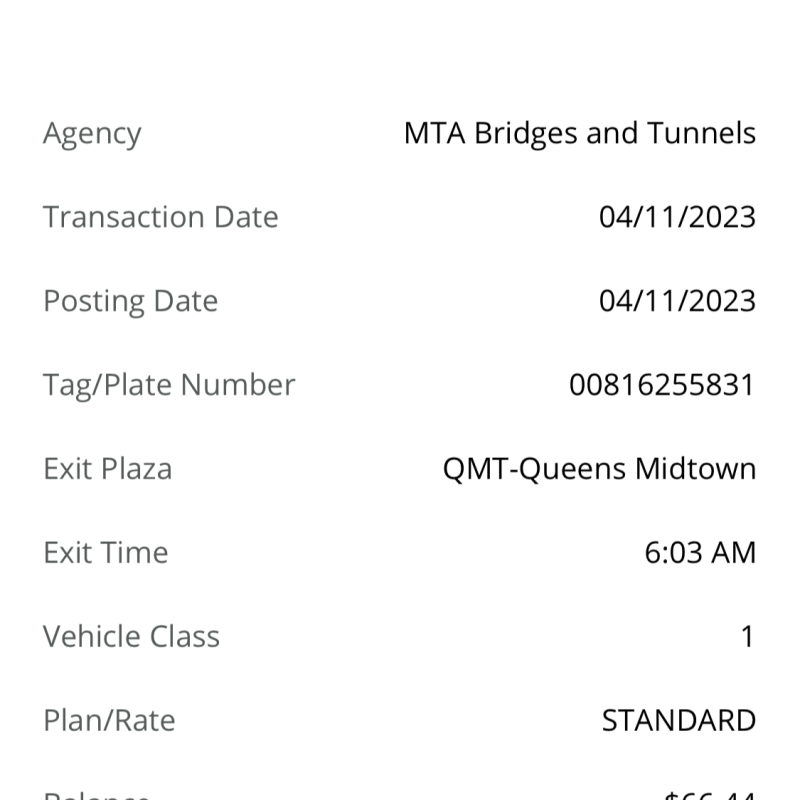Click the Plan/Rate label
Viewport: 800px width, 800px height.
(x=109, y=720)
